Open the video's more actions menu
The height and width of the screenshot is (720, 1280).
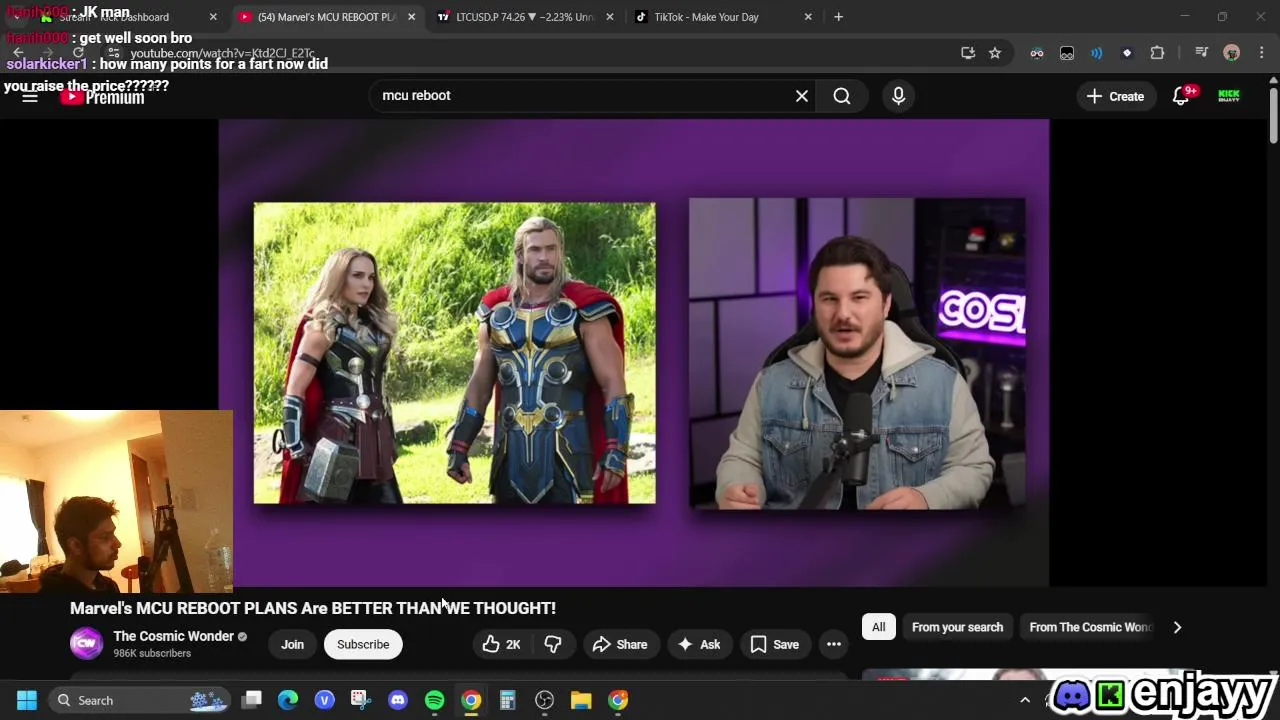834,645
